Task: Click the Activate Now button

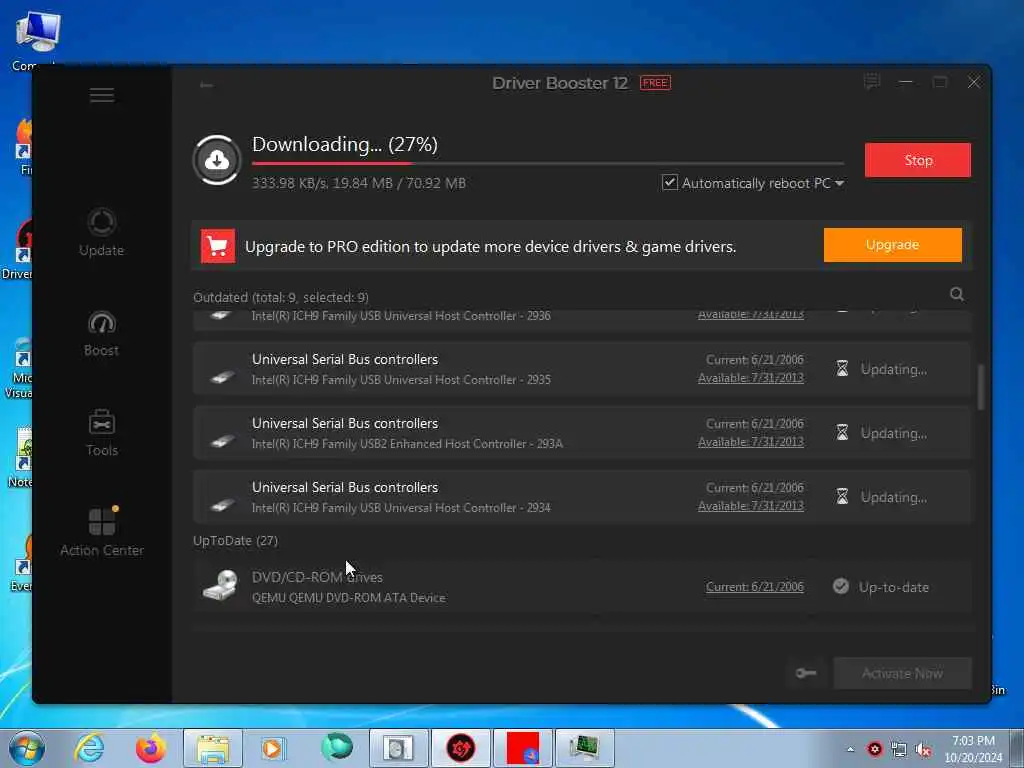Action: point(902,673)
